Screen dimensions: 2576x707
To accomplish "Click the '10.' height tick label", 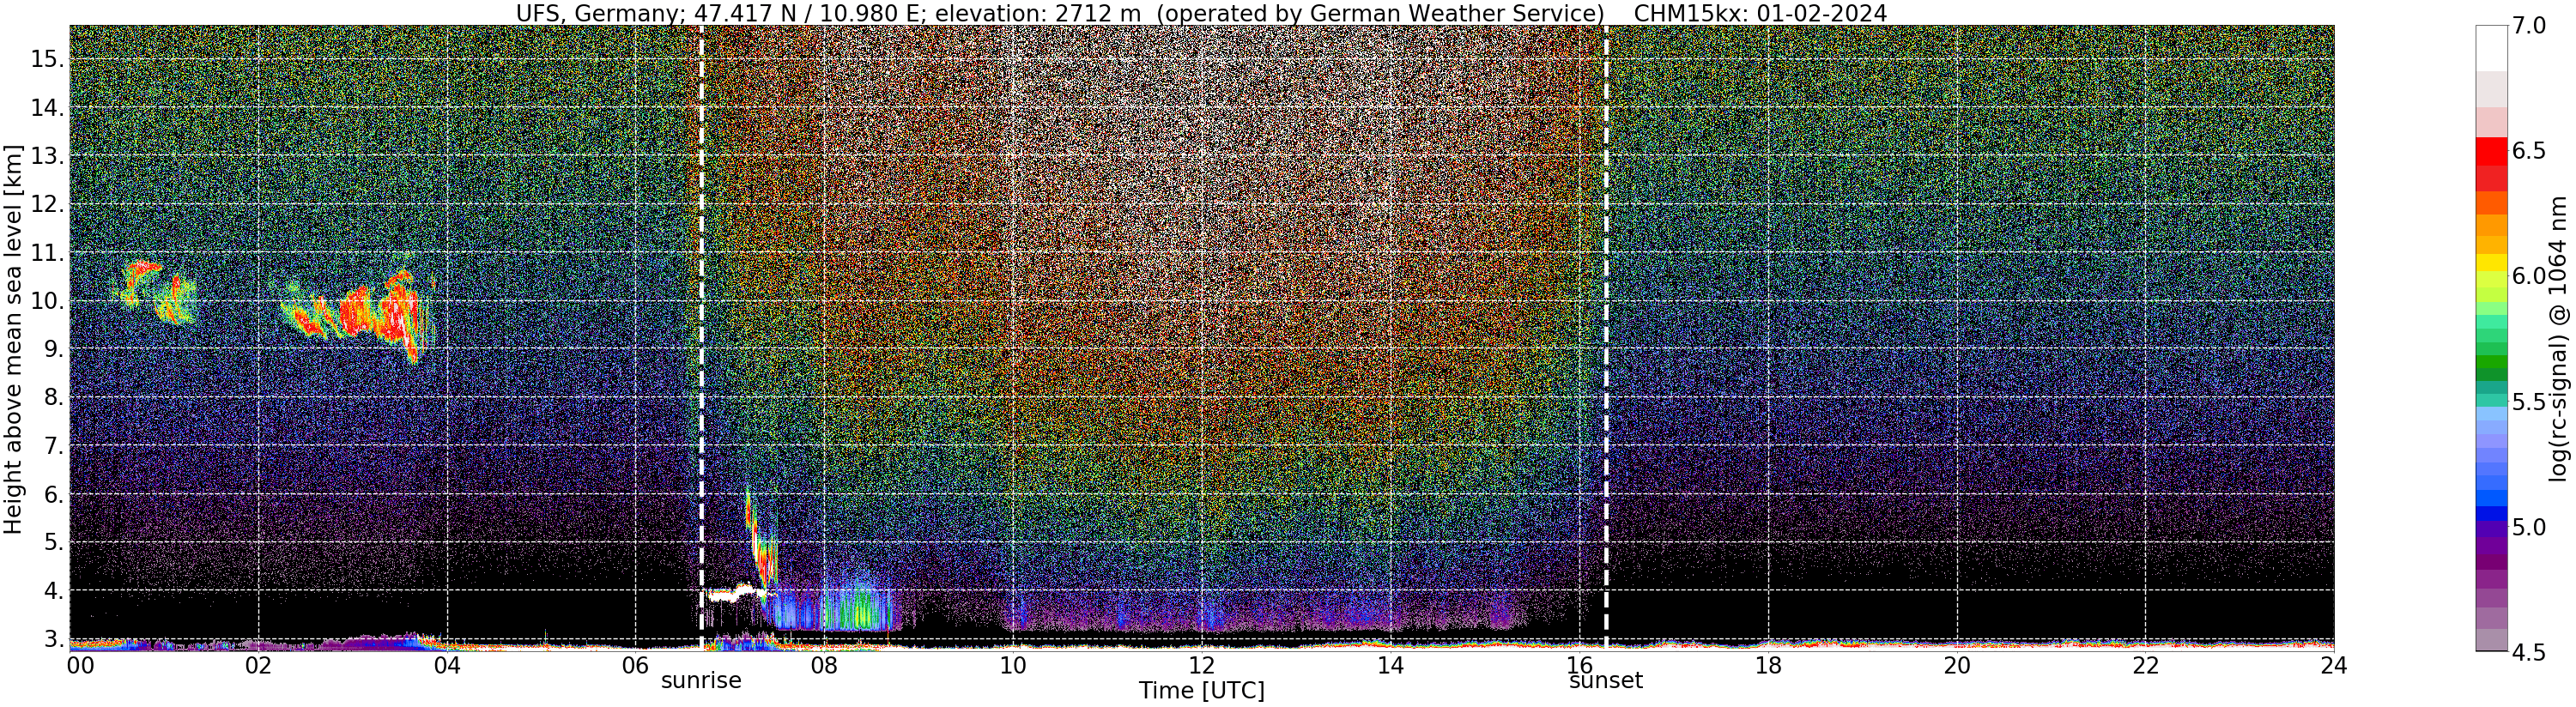I will pyautogui.click(x=47, y=301).
